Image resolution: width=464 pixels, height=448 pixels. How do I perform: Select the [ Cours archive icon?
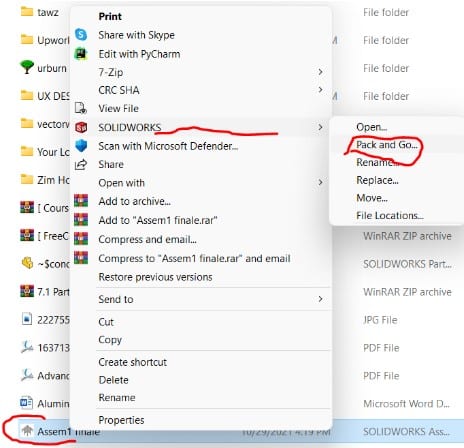tap(27, 207)
